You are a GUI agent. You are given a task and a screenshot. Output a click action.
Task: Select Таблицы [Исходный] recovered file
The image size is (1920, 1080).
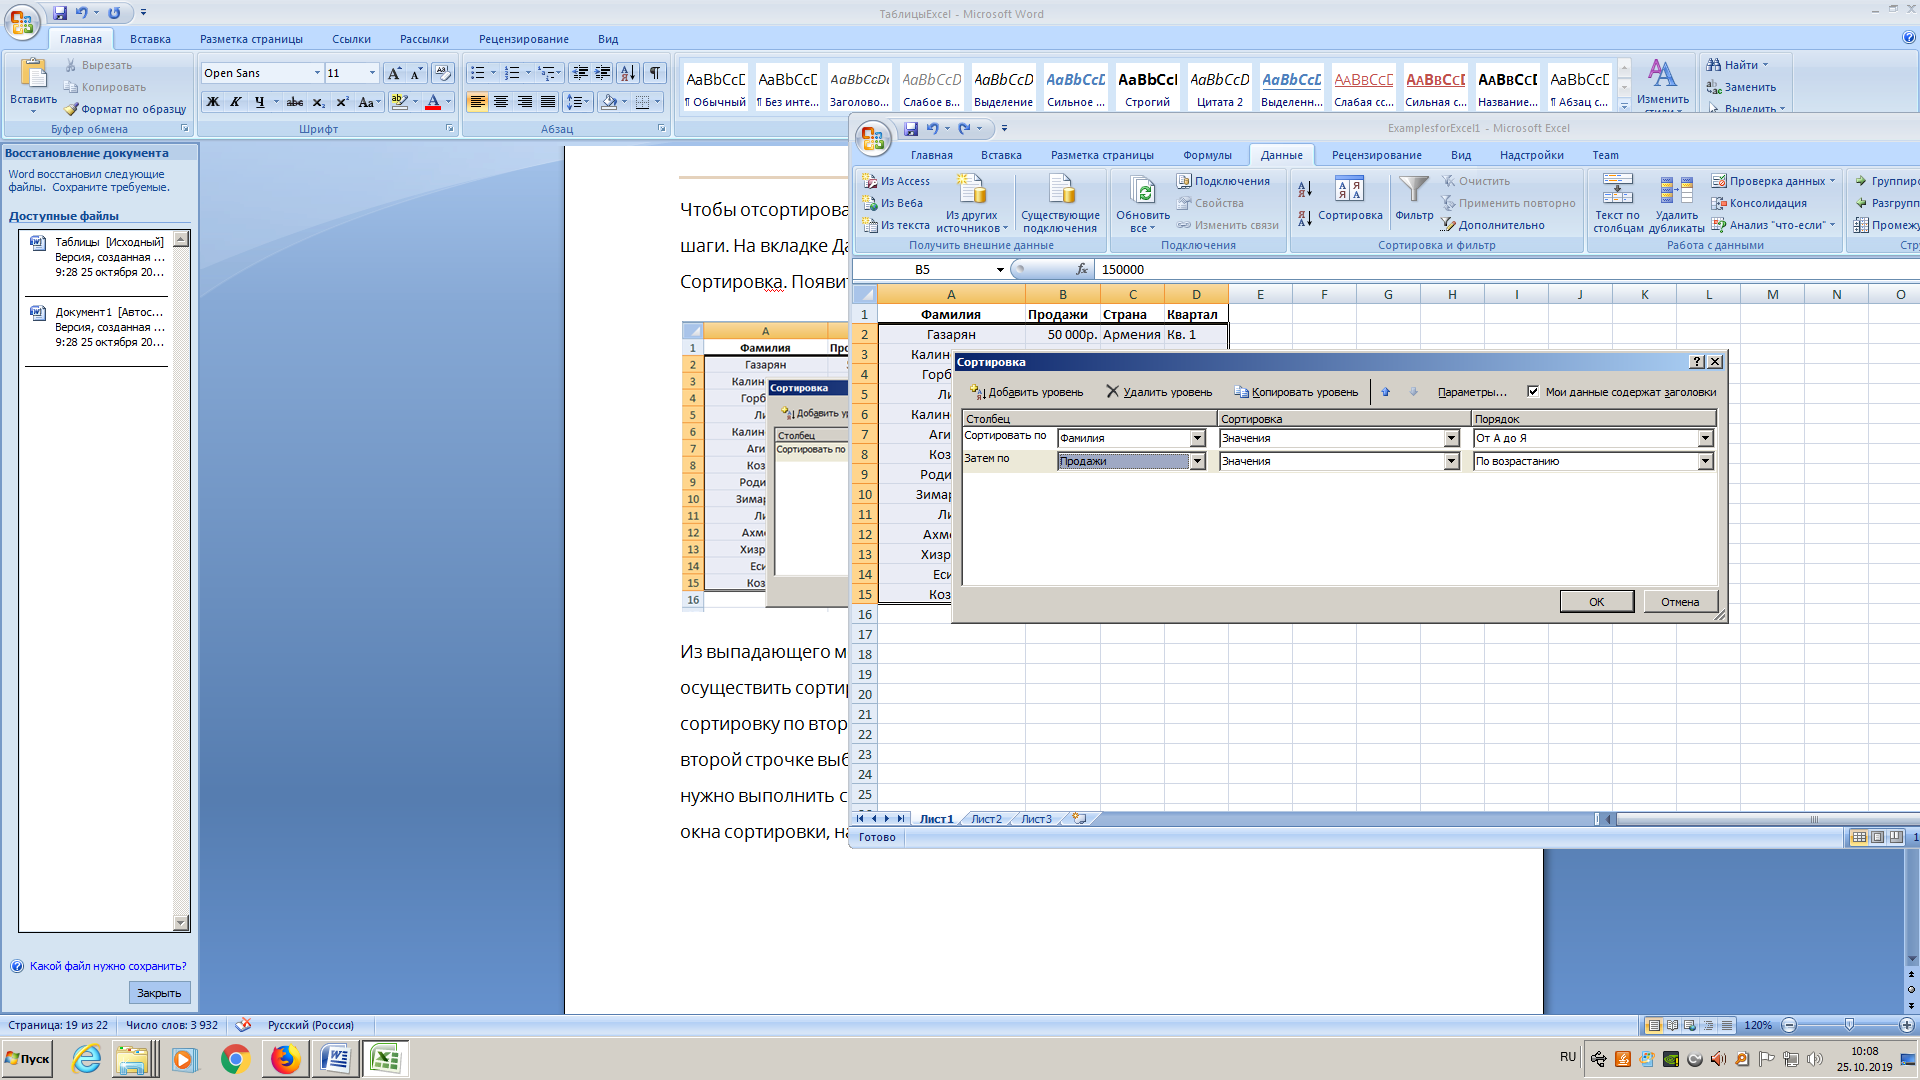(x=98, y=257)
